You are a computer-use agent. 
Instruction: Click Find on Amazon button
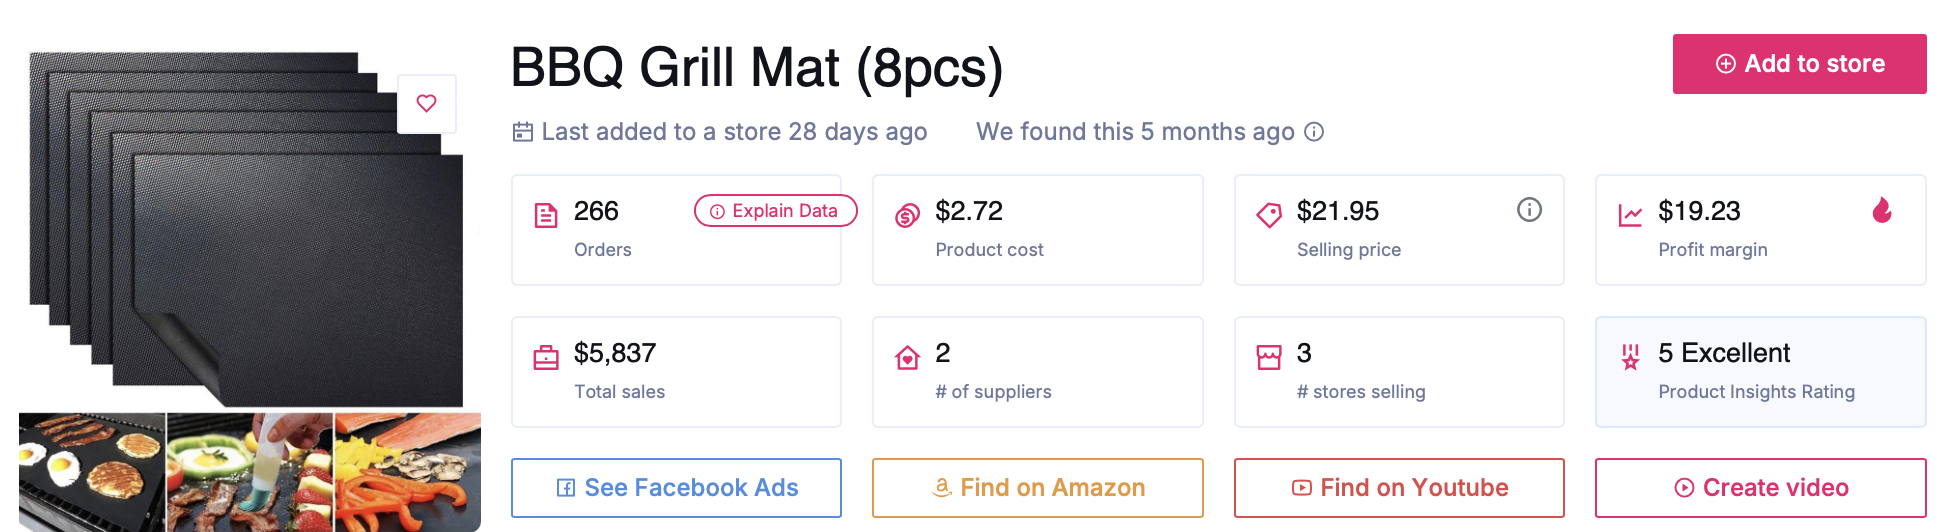[x=1038, y=488]
